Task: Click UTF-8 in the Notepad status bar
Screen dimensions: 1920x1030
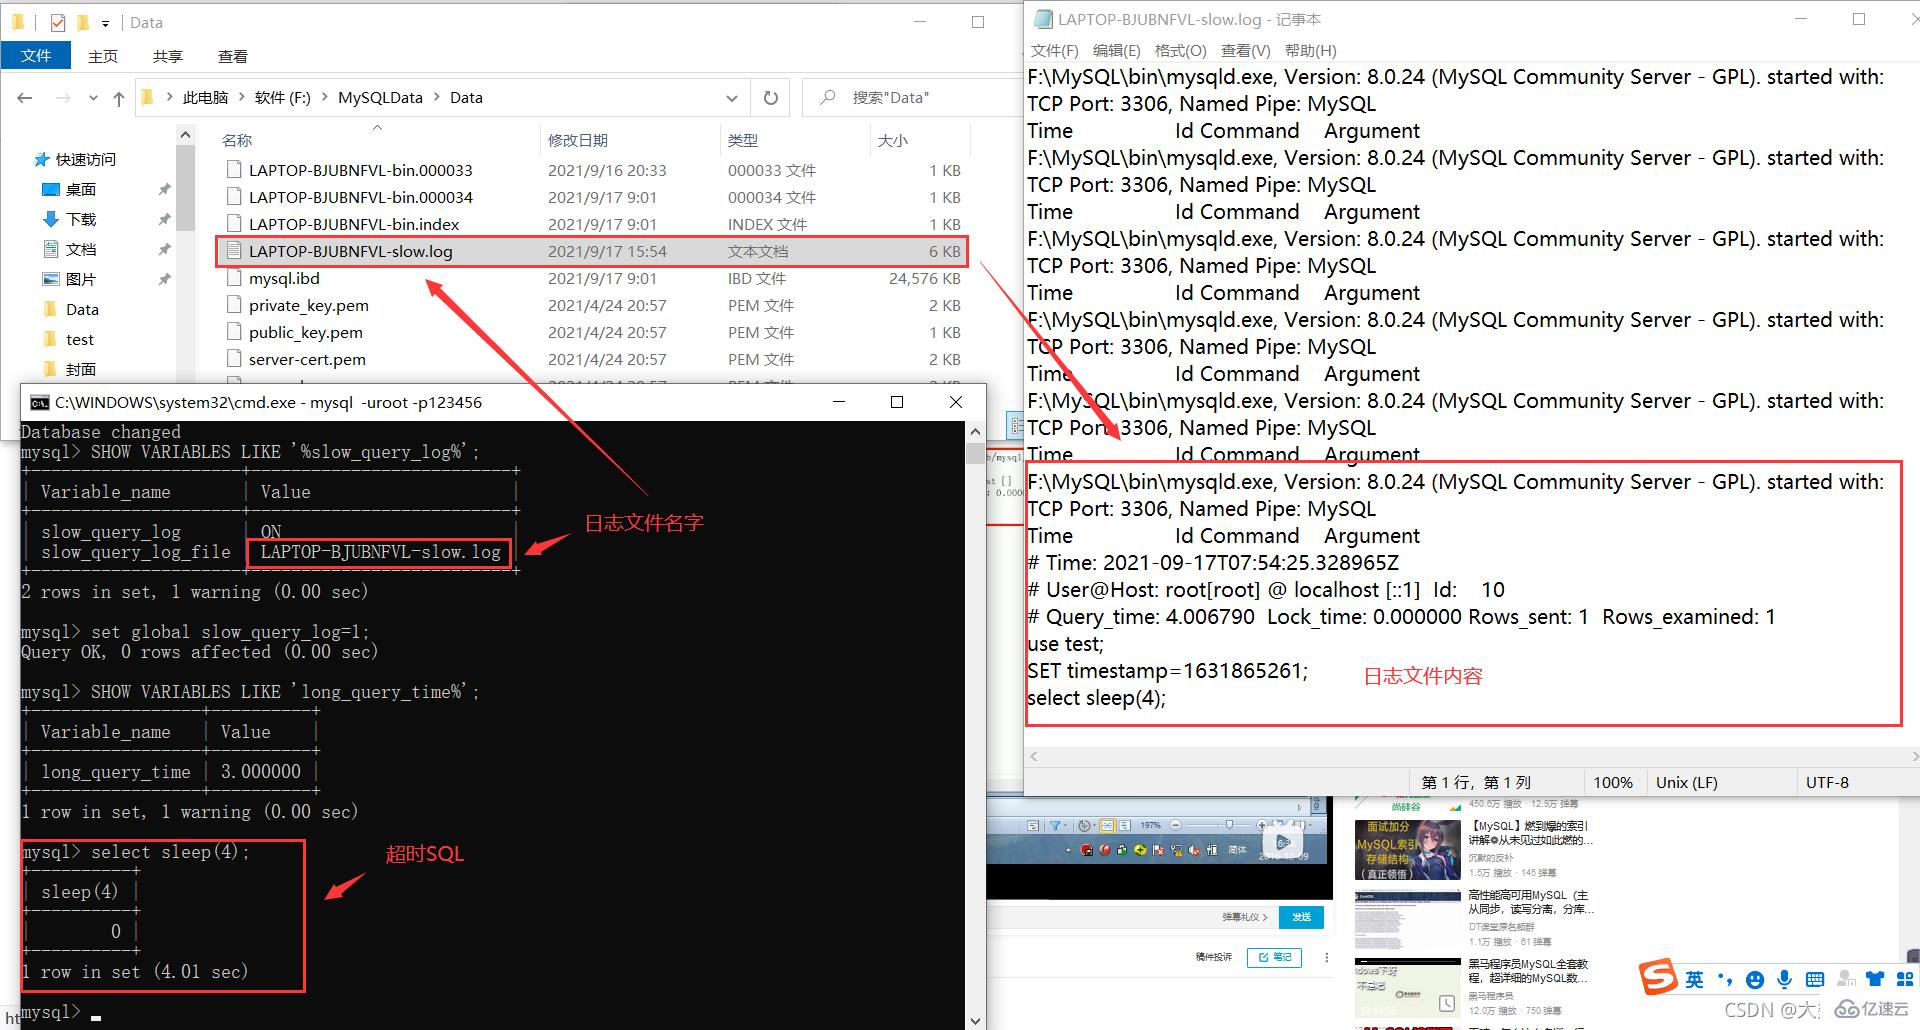Action: pyautogui.click(x=1829, y=782)
